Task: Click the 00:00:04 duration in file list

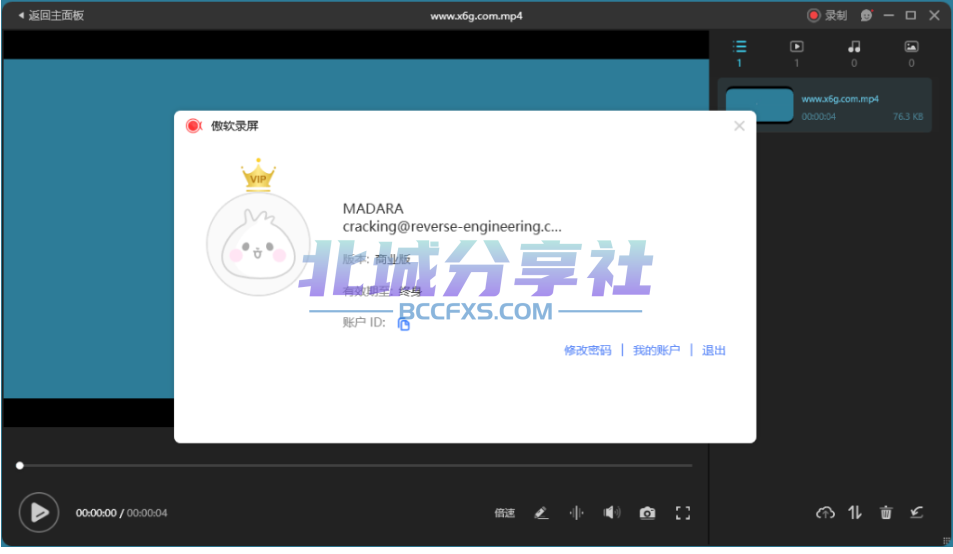Action: (818, 117)
